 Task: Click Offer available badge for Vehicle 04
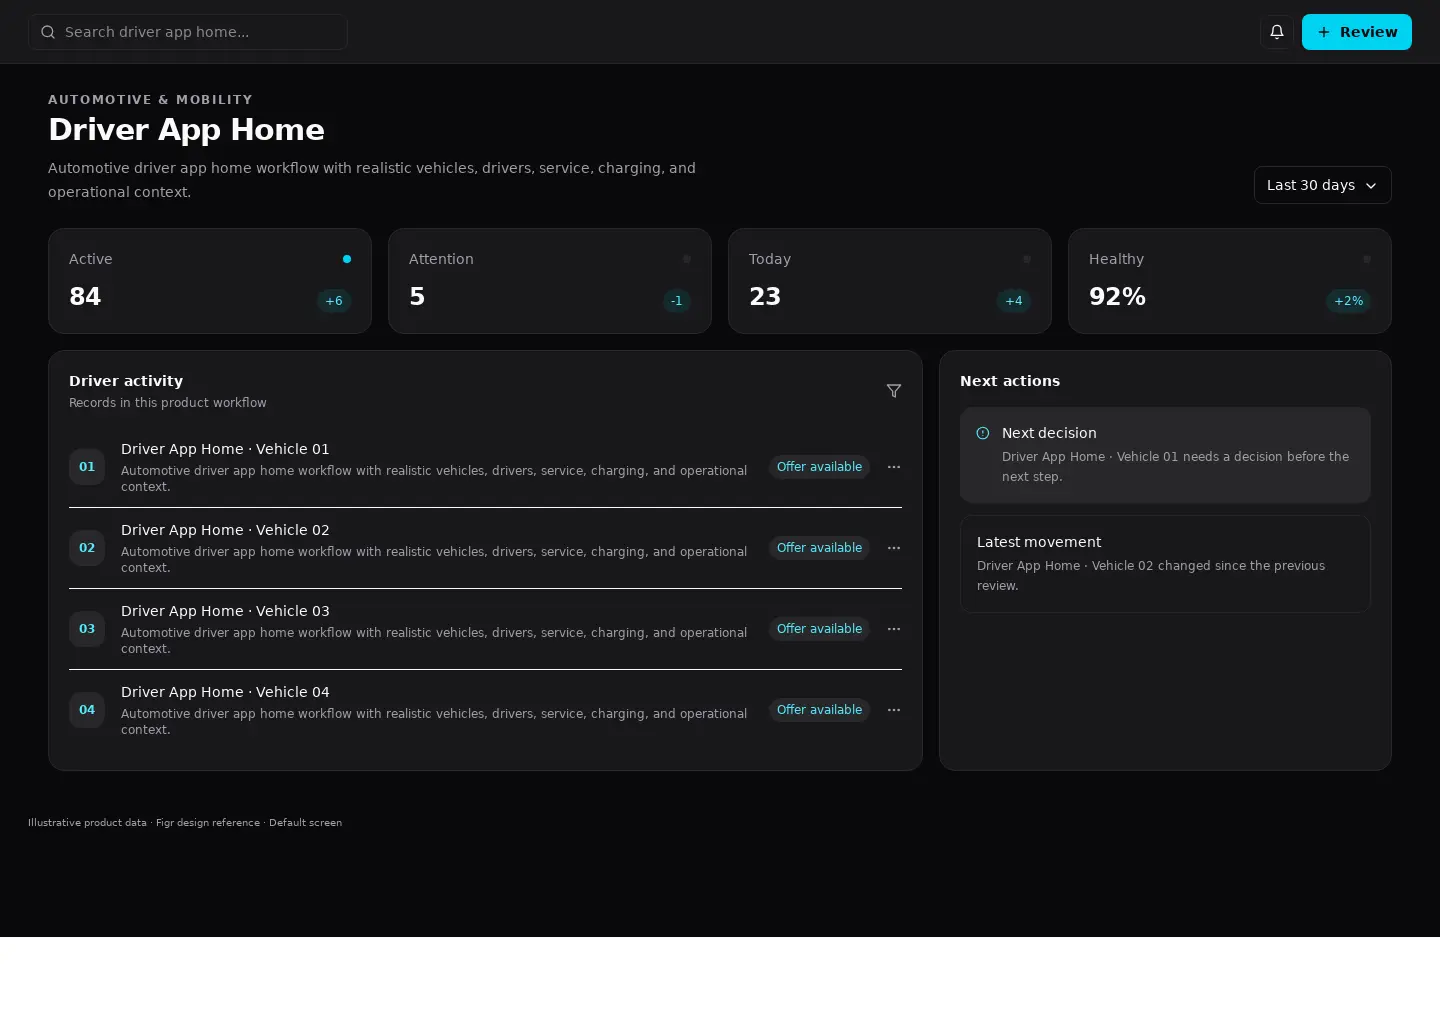click(x=819, y=710)
